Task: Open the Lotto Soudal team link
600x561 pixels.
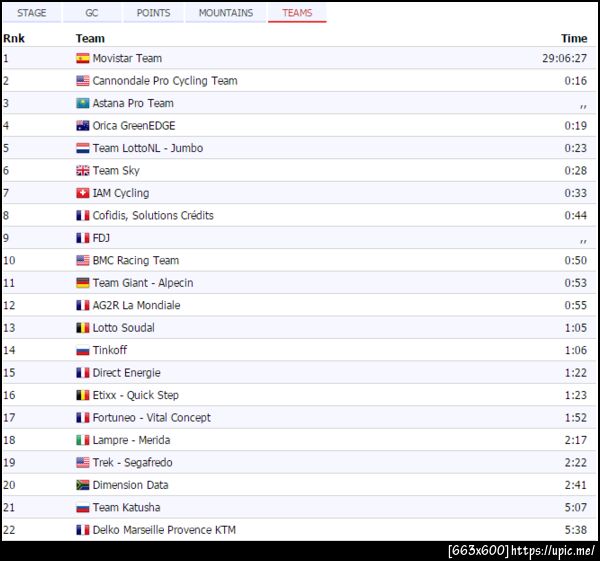Action: 124,328
